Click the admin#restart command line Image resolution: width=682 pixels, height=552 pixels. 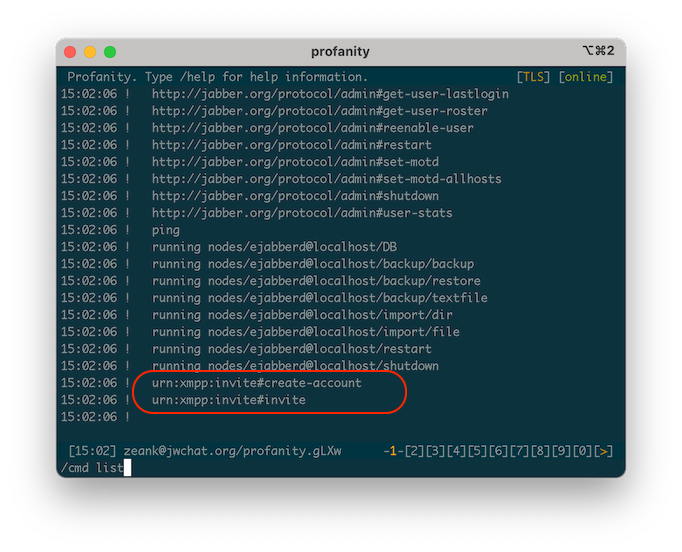click(x=291, y=145)
